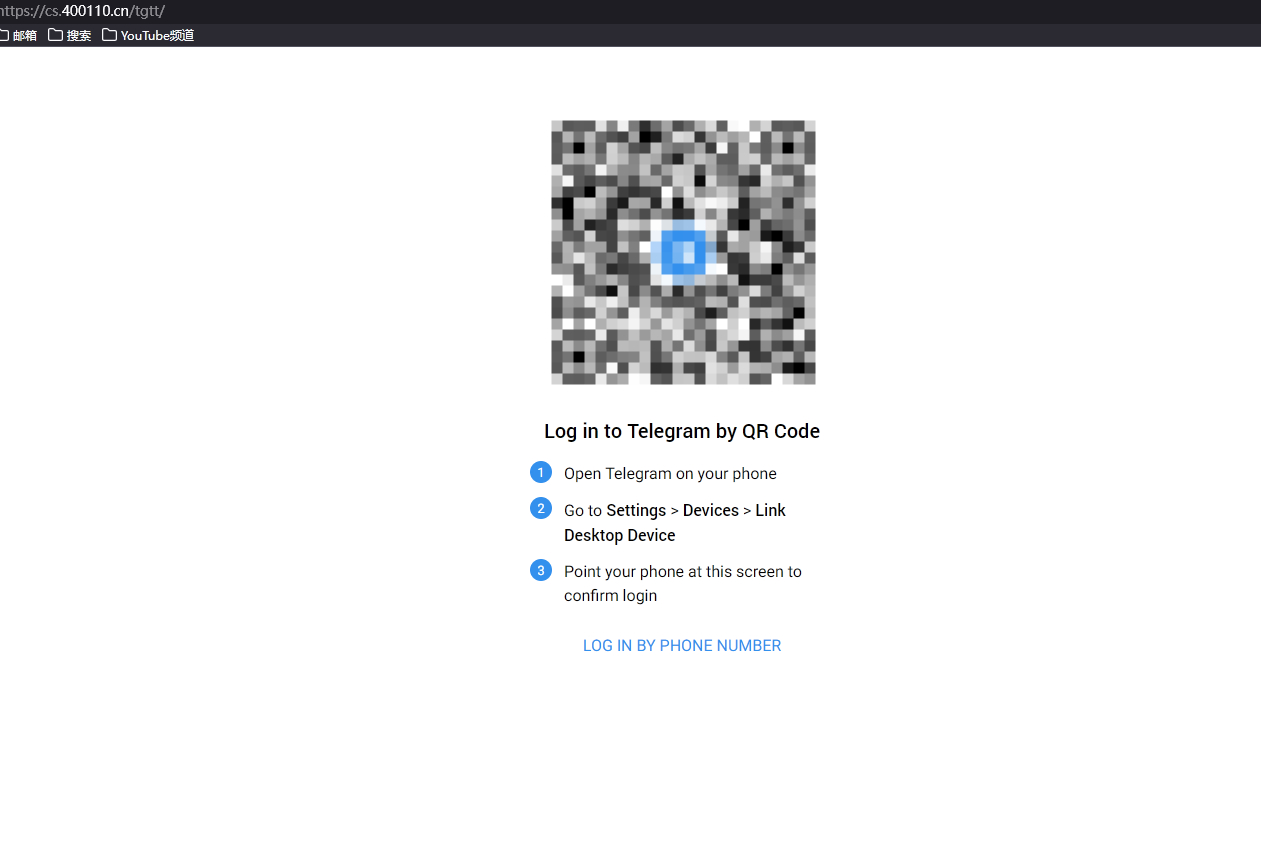Image resolution: width=1261 pixels, height=861 pixels.
Task: Expand the 搜索 bookmarks folder label
Action: (x=79, y=35)
